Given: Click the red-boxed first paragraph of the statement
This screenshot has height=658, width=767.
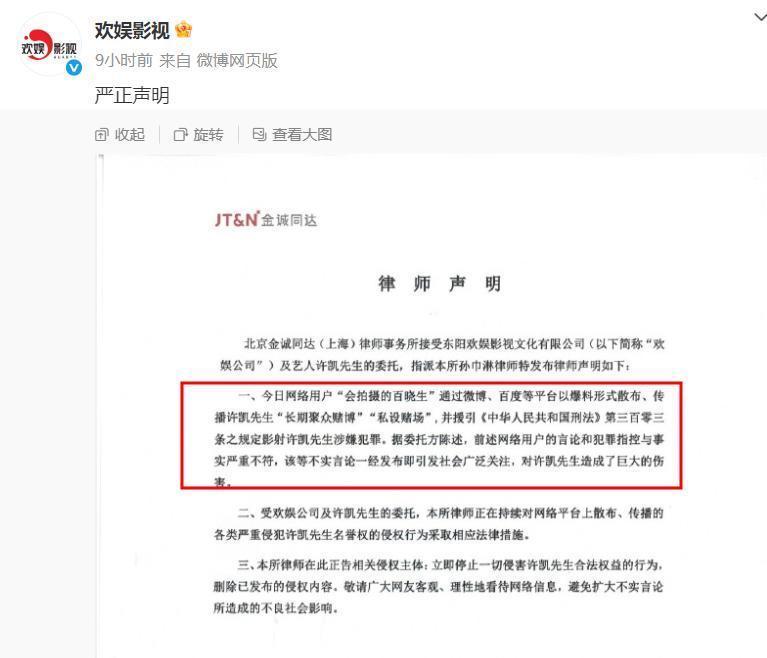Looking at the screenshot, I should coord(431,435).
